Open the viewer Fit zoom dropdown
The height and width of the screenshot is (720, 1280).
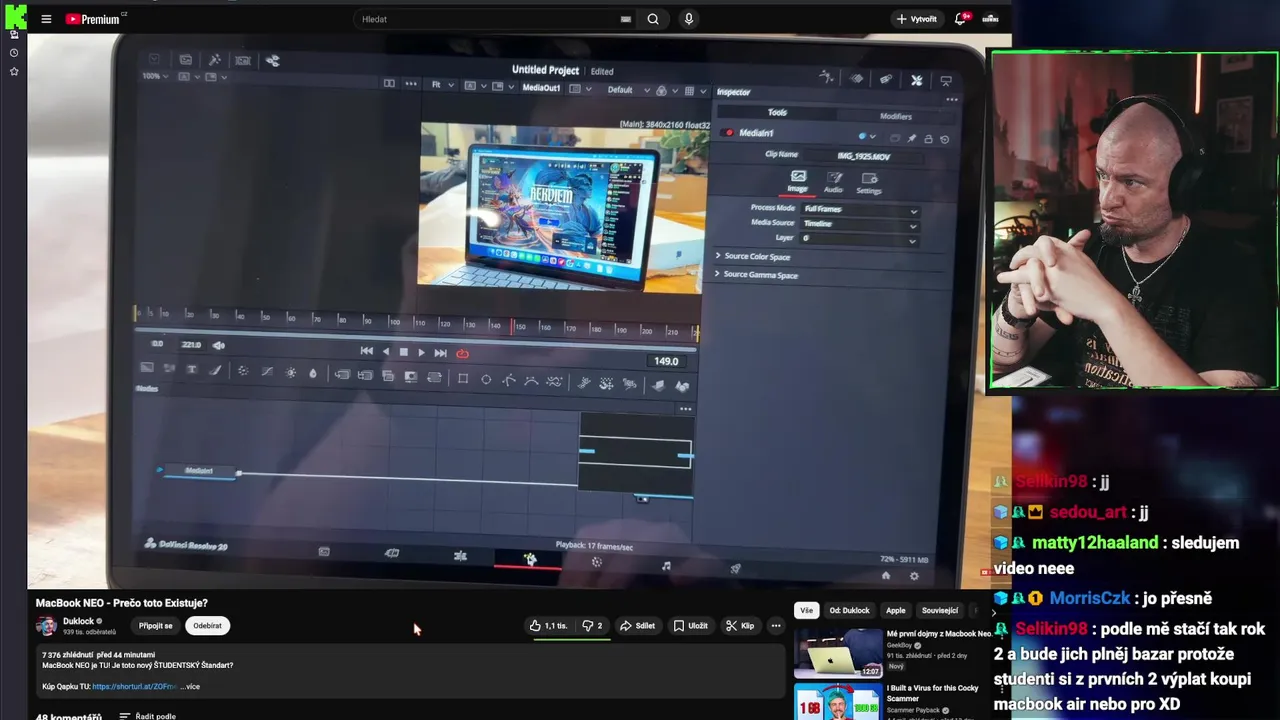[441, 86]
